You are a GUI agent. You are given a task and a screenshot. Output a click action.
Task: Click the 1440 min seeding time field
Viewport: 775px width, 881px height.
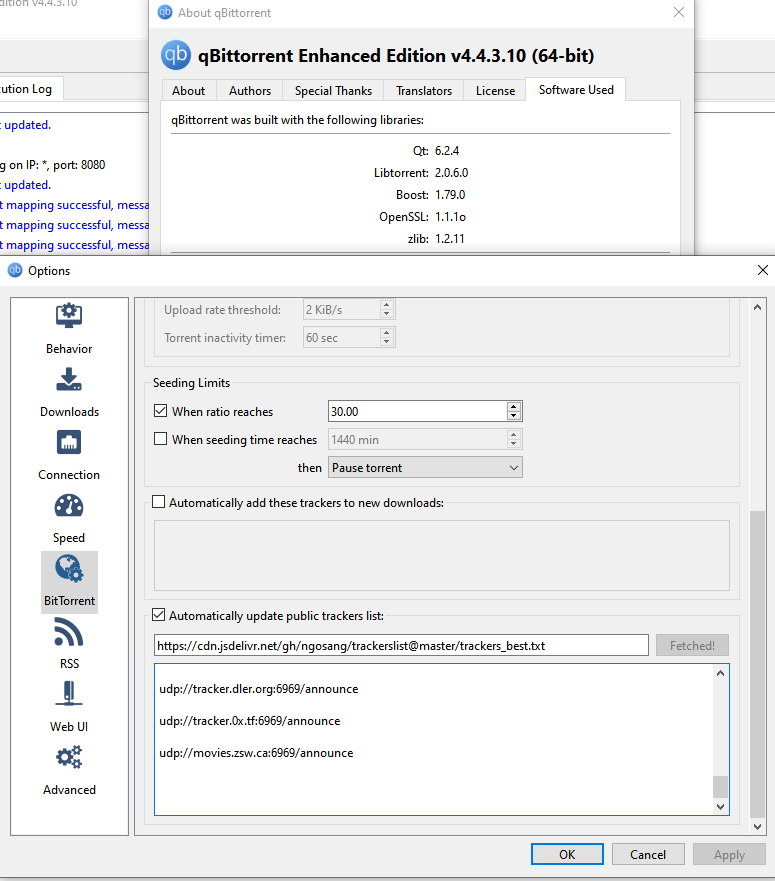pyautogui.click(x=418, y=439)
